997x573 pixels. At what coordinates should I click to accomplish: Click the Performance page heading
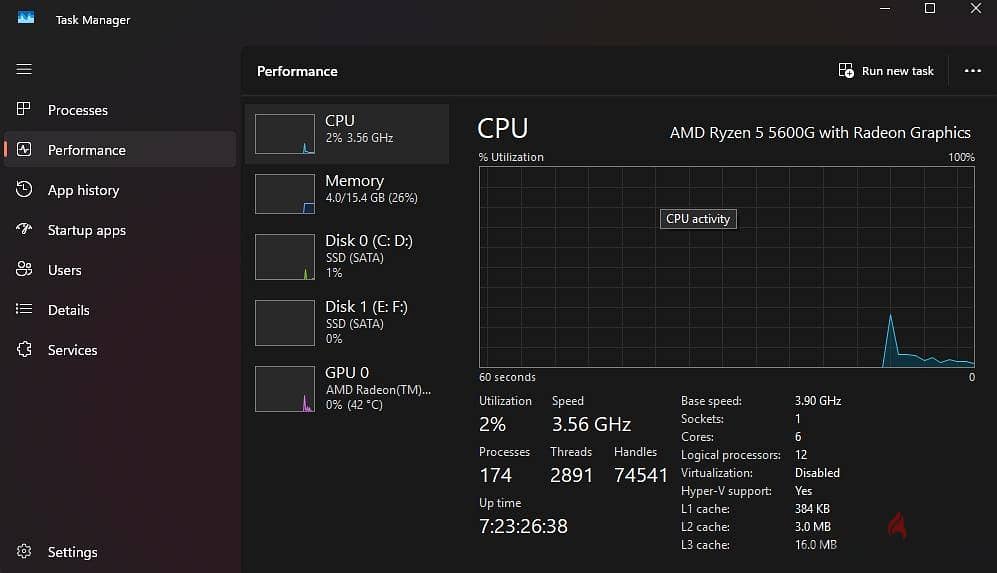coord(297,71)
